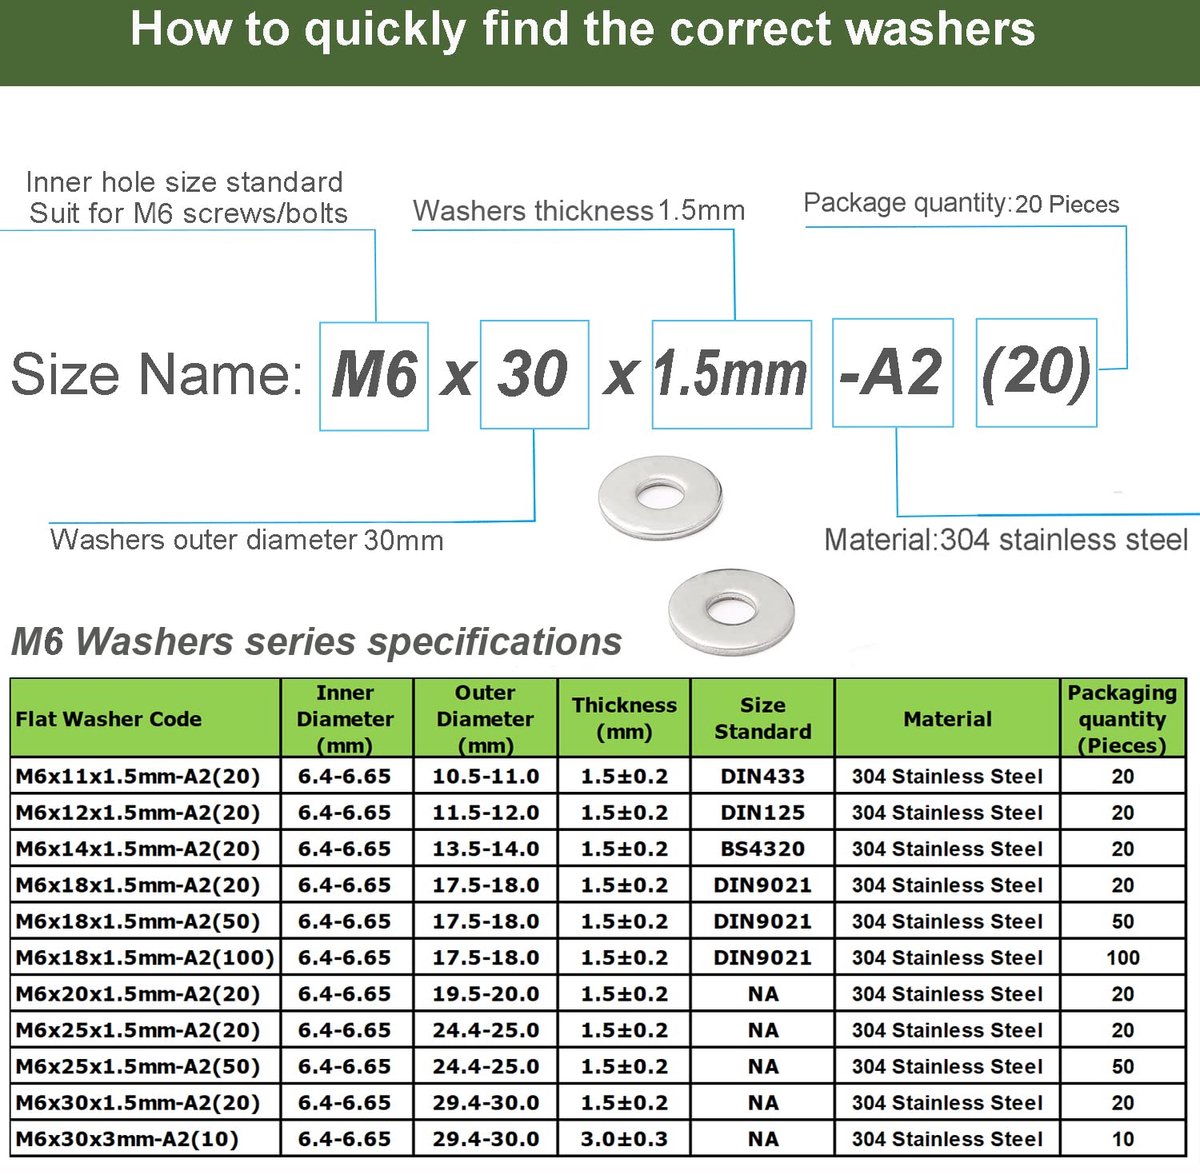This screenshot has height=1174, width=1200.
Task: Click the Flat Washer Code column header
Action: pos(145,718)
